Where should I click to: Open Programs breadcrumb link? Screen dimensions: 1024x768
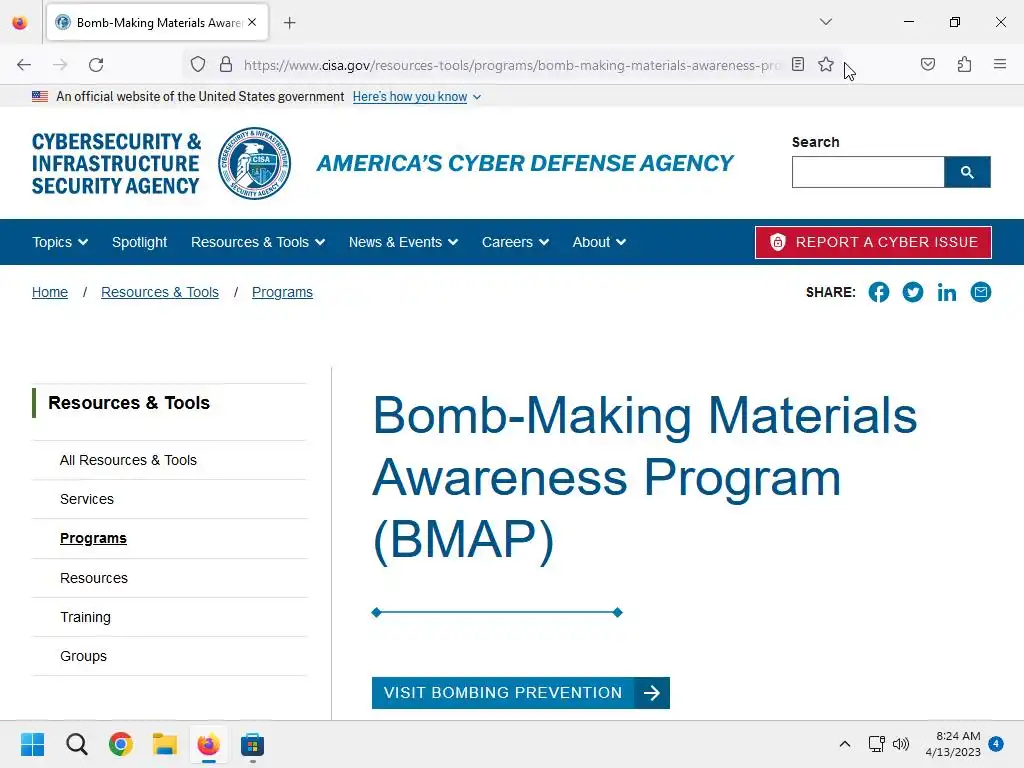tap(282, 292)
